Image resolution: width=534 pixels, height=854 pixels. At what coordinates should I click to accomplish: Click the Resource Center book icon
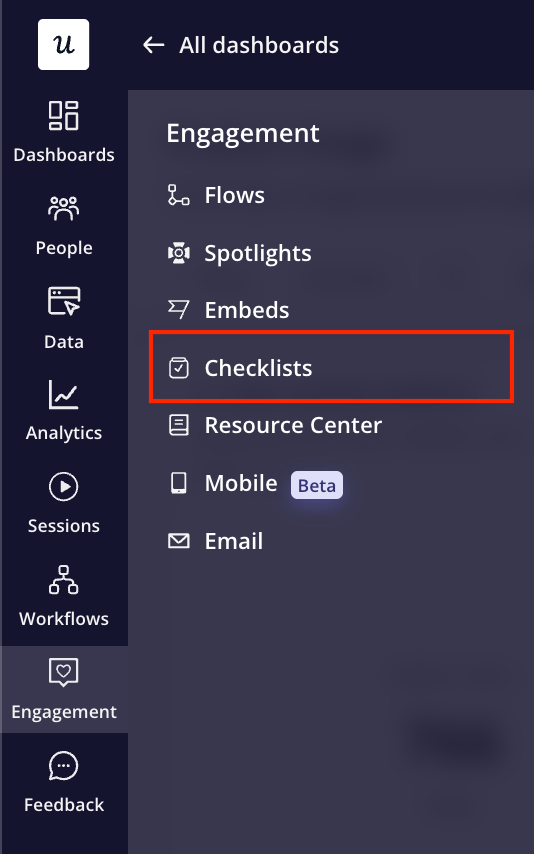pyautogui.click(x=178, y=425)
